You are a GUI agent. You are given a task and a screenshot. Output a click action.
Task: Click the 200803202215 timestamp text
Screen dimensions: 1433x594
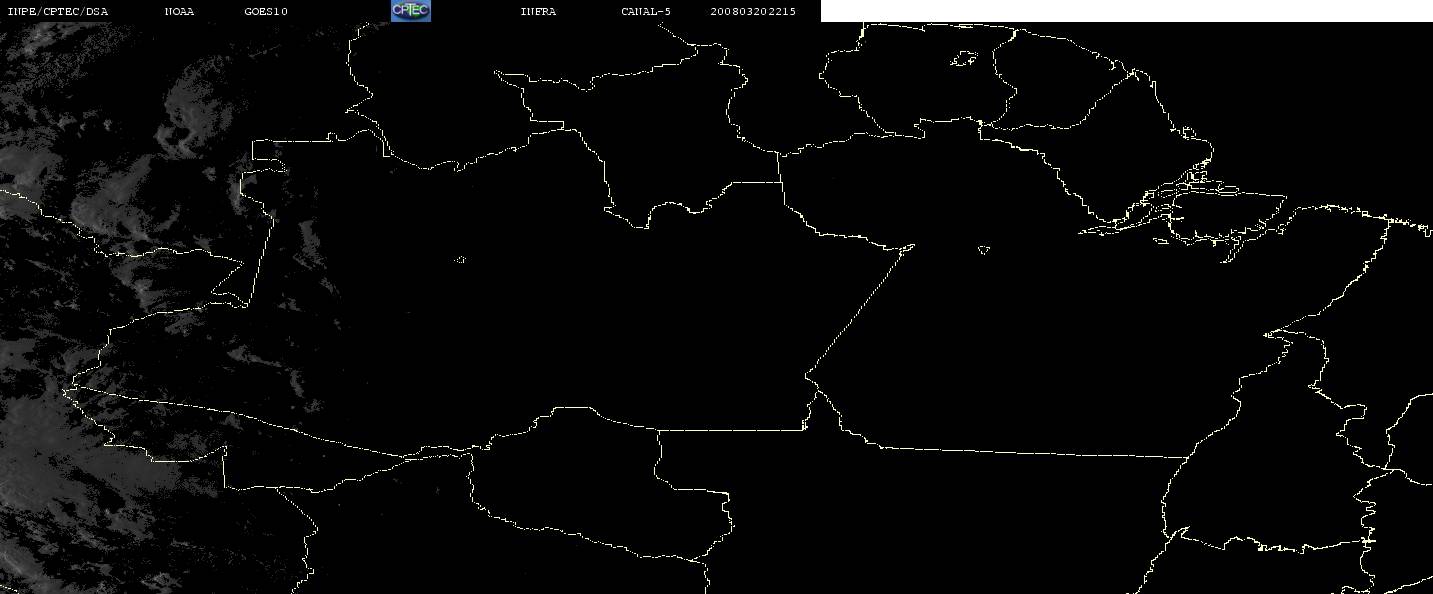[x=753, y=12]
